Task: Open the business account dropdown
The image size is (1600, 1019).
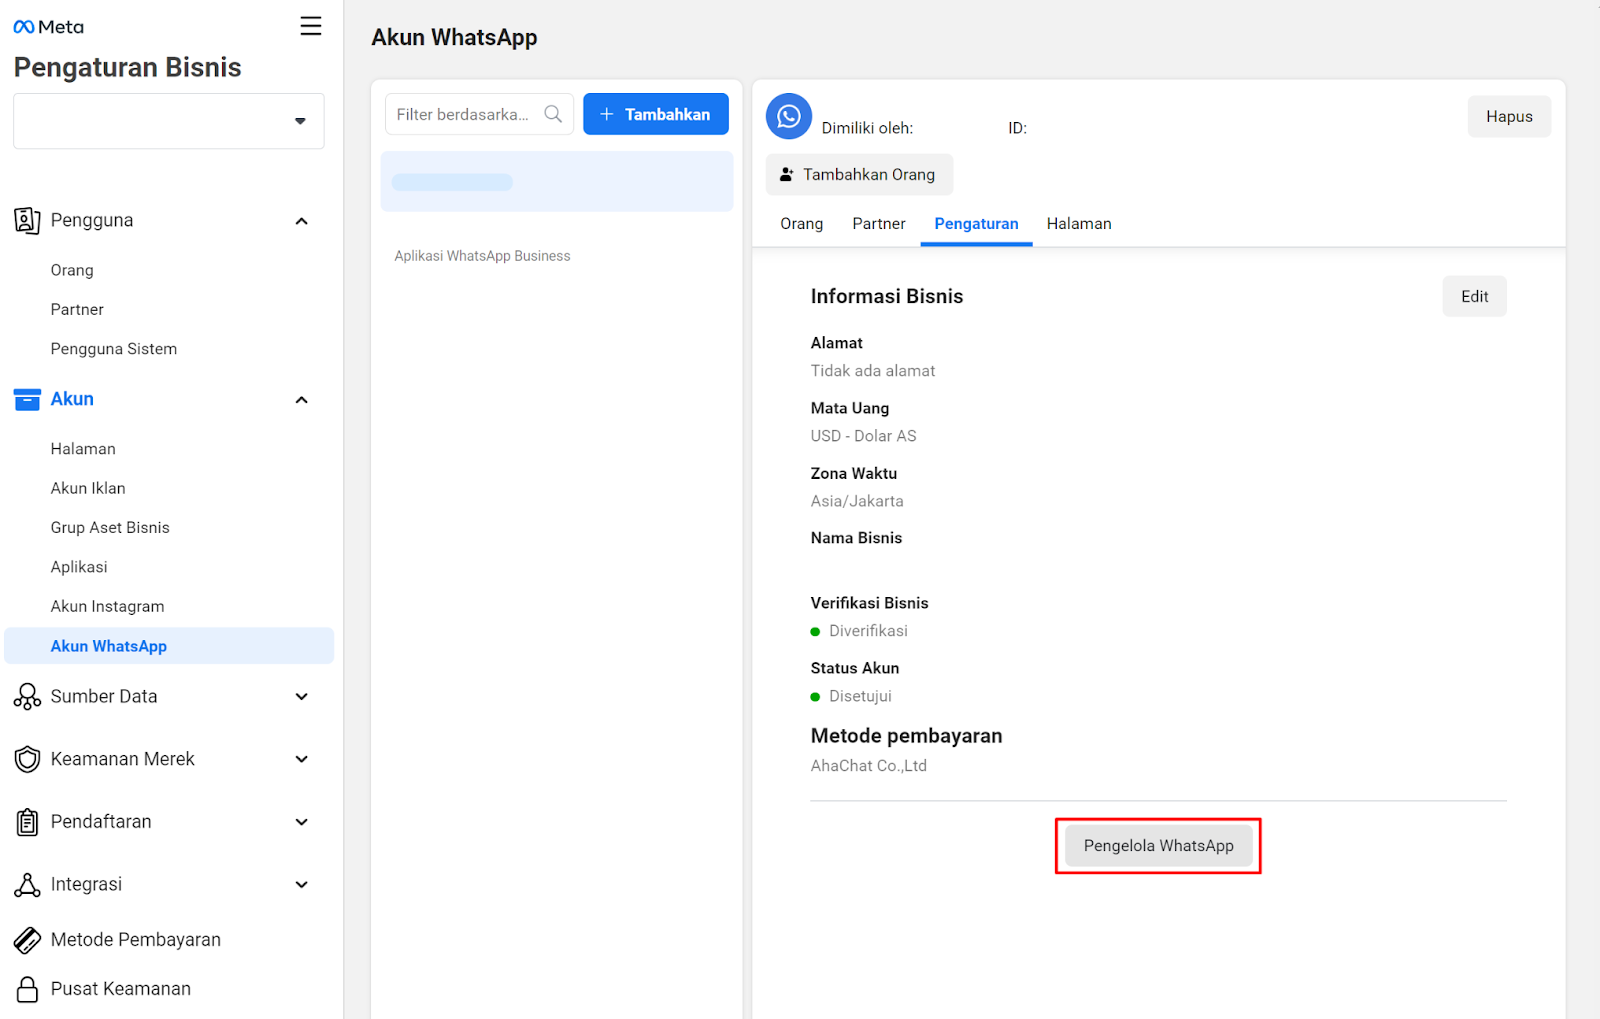Action: 169,121
